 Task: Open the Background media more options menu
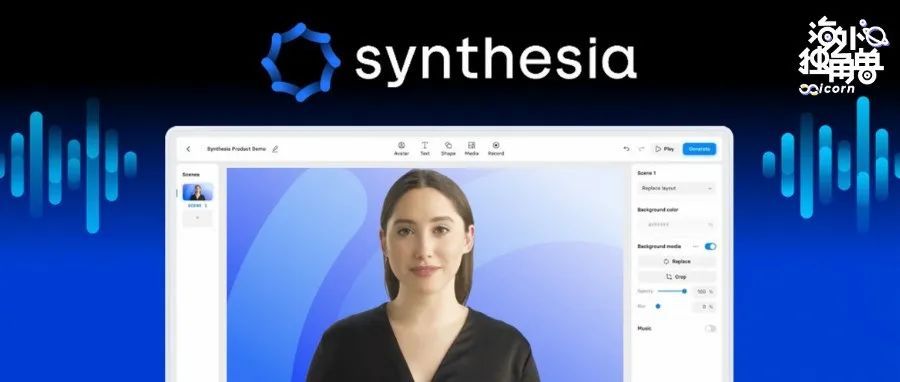pos(696,247)
